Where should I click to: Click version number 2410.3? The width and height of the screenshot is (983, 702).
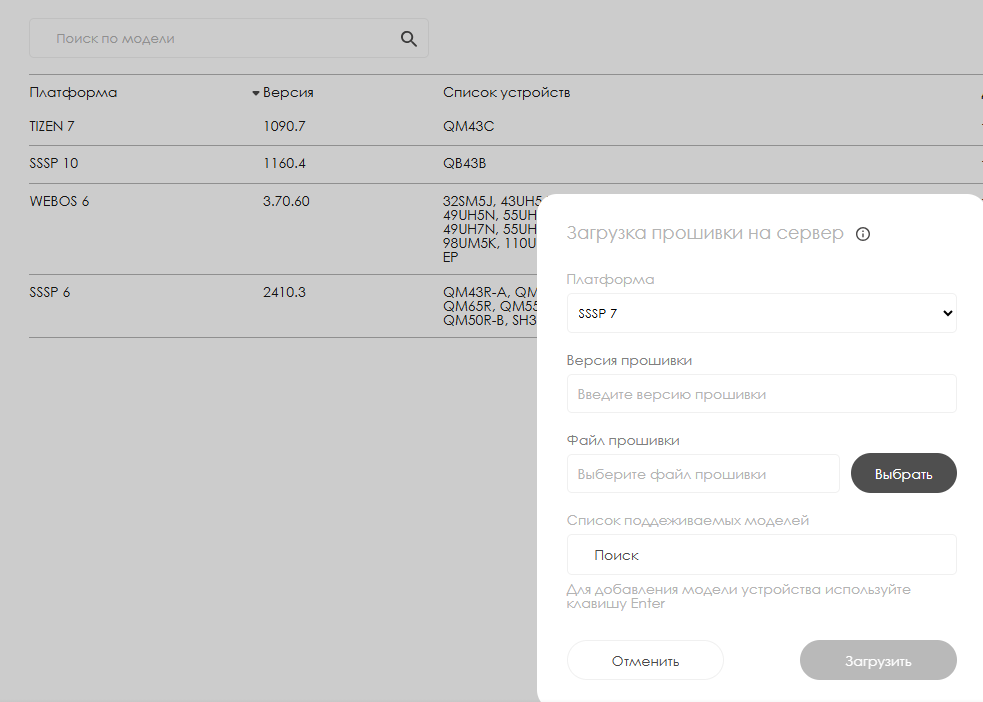click(x=284, y=292)
